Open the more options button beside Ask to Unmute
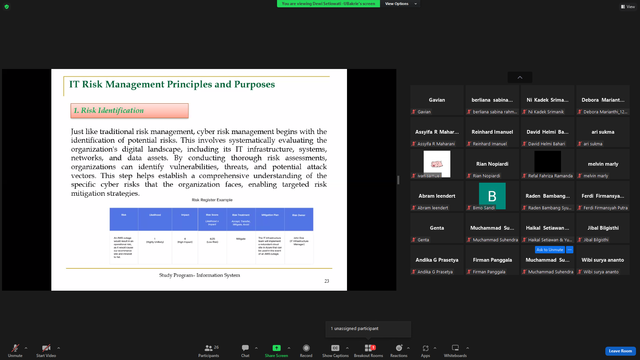 coord(570,249)
